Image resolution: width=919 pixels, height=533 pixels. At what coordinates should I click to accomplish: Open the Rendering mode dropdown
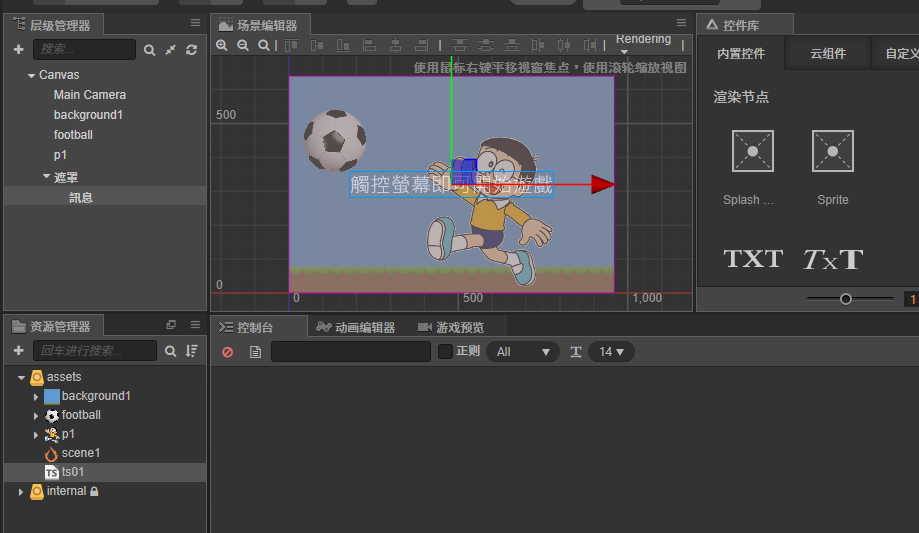tap(644, 44)
